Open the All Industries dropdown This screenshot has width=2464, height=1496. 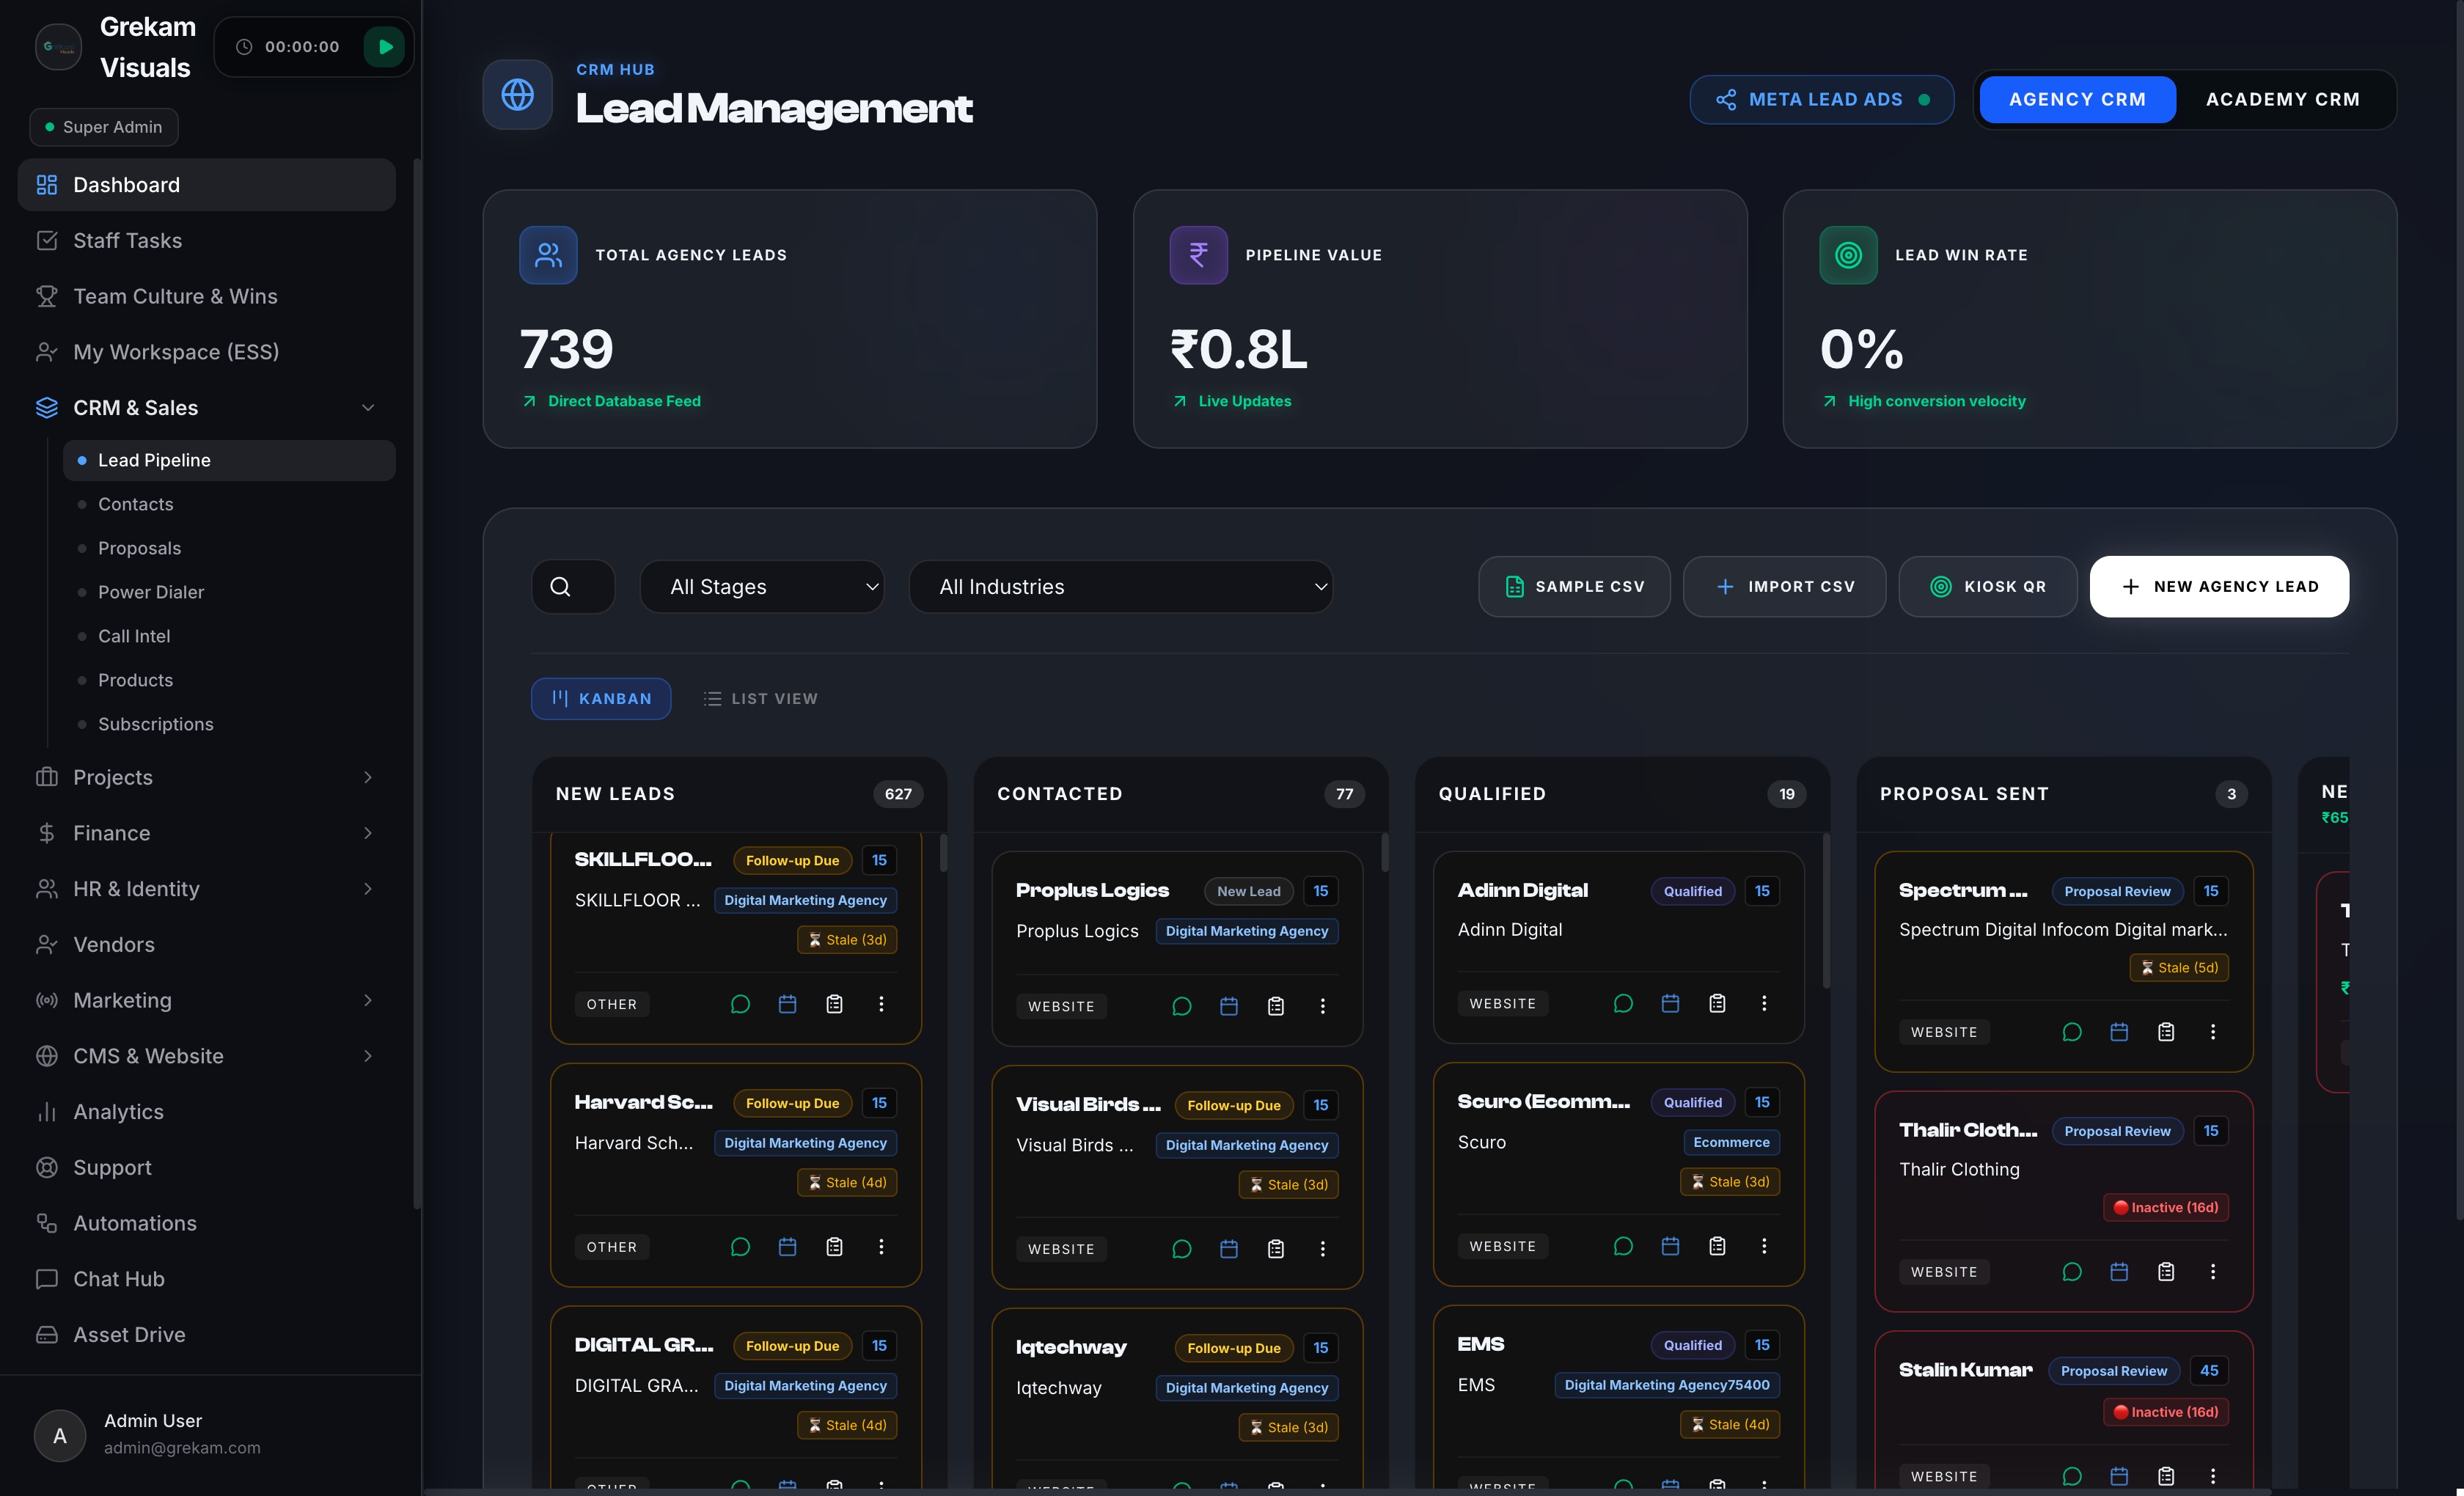tap(1121, 587)
